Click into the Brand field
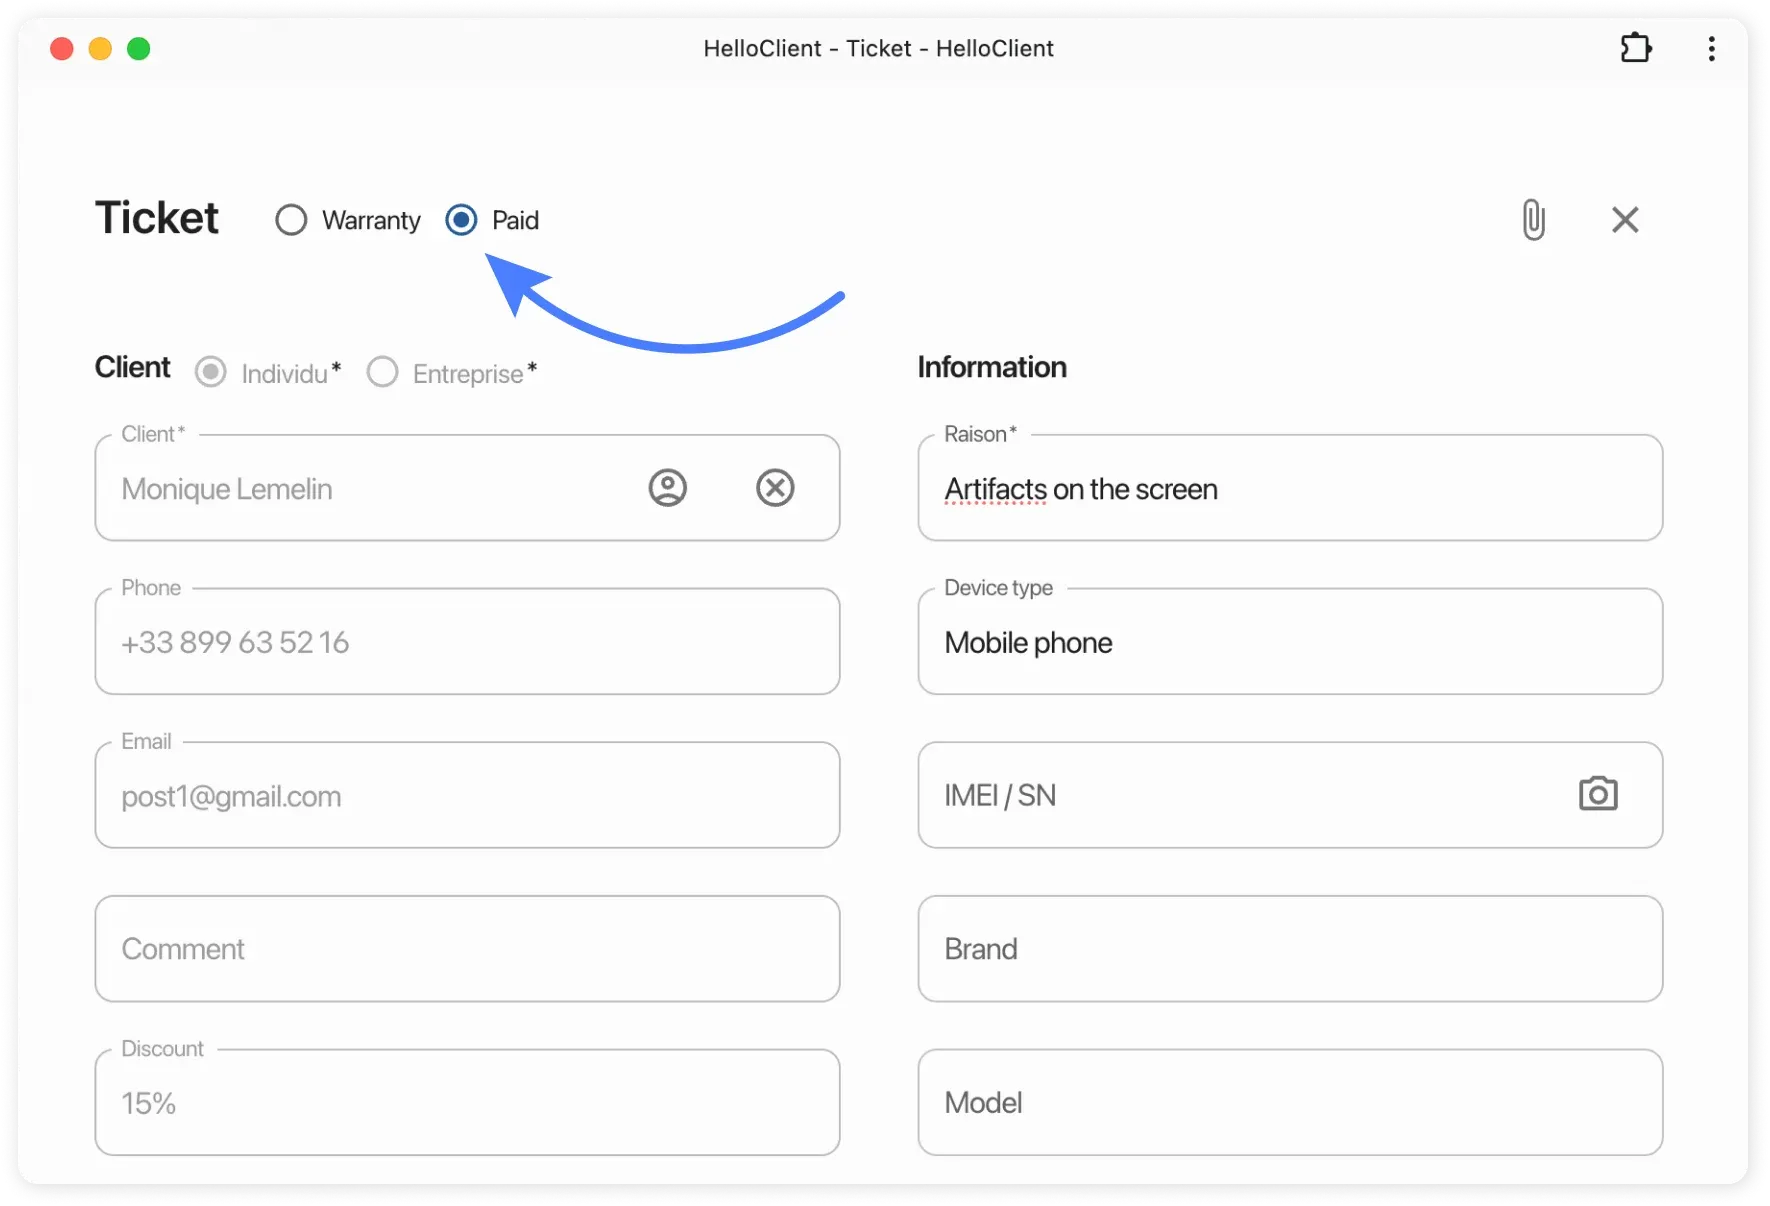The height and width of the screenshot is (1206, 1770). coord(1290,948)
